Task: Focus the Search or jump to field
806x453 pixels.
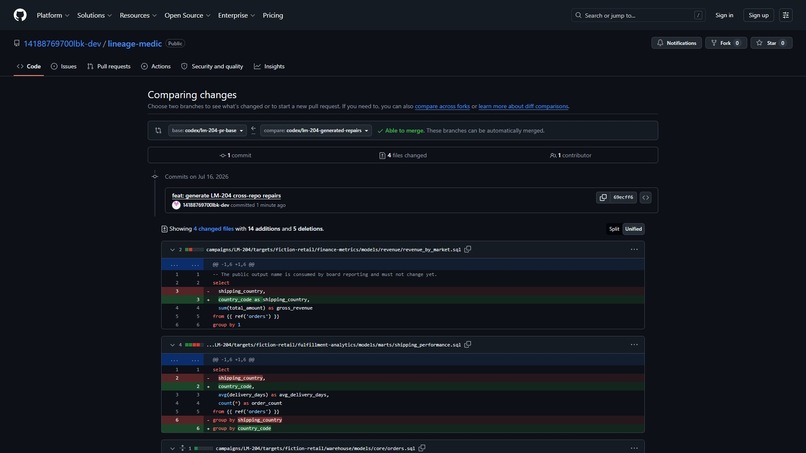Action: click(x=638, y=15)
